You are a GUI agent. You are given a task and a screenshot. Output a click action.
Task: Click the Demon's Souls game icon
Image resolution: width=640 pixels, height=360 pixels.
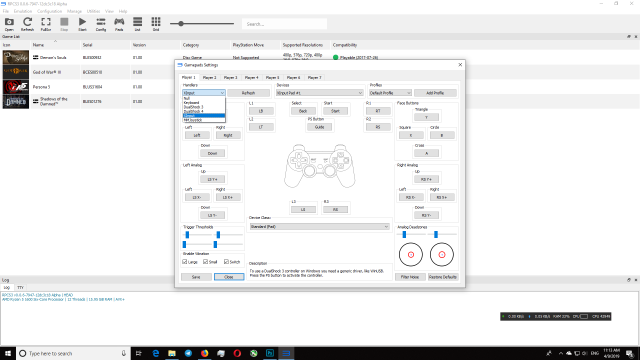pyautogui.click(x=16, y=58)
